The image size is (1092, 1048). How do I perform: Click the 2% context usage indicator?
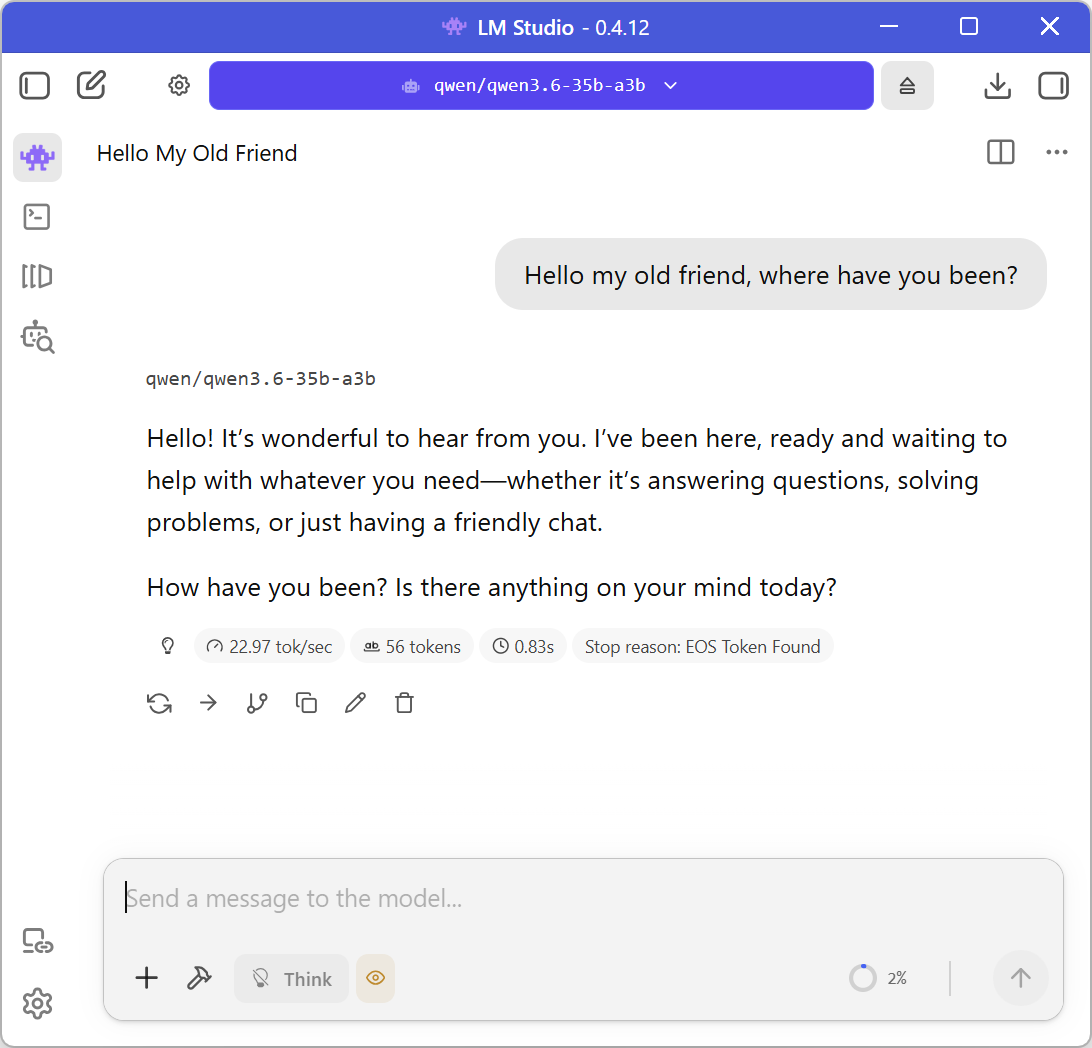[x=880, y=978]
